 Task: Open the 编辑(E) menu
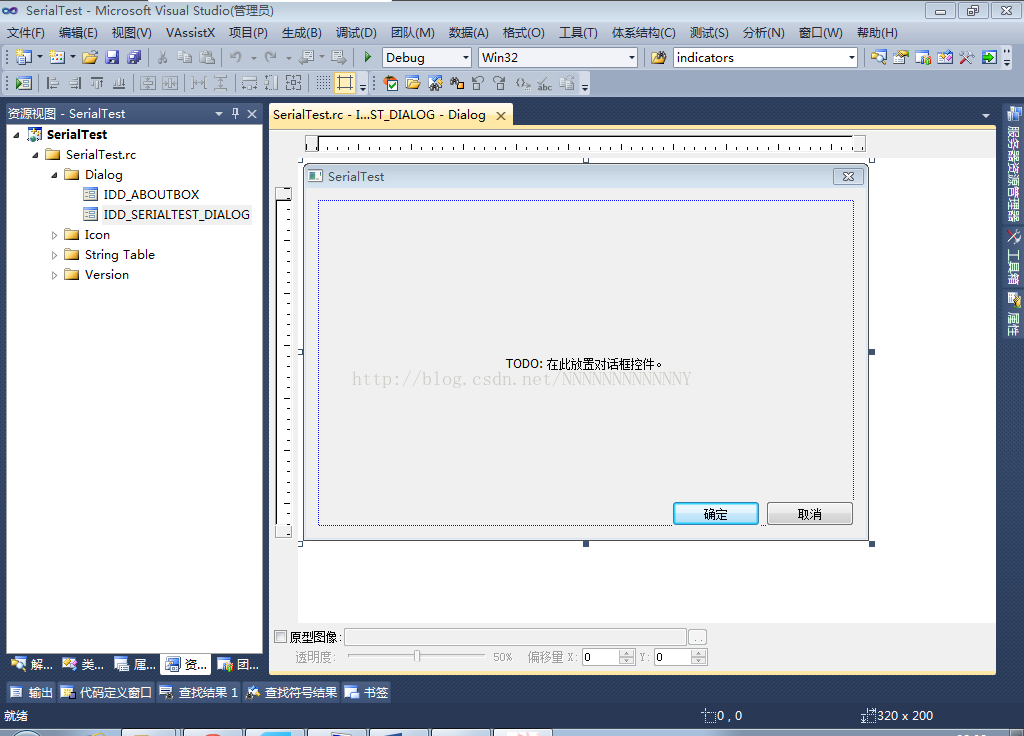78,33
